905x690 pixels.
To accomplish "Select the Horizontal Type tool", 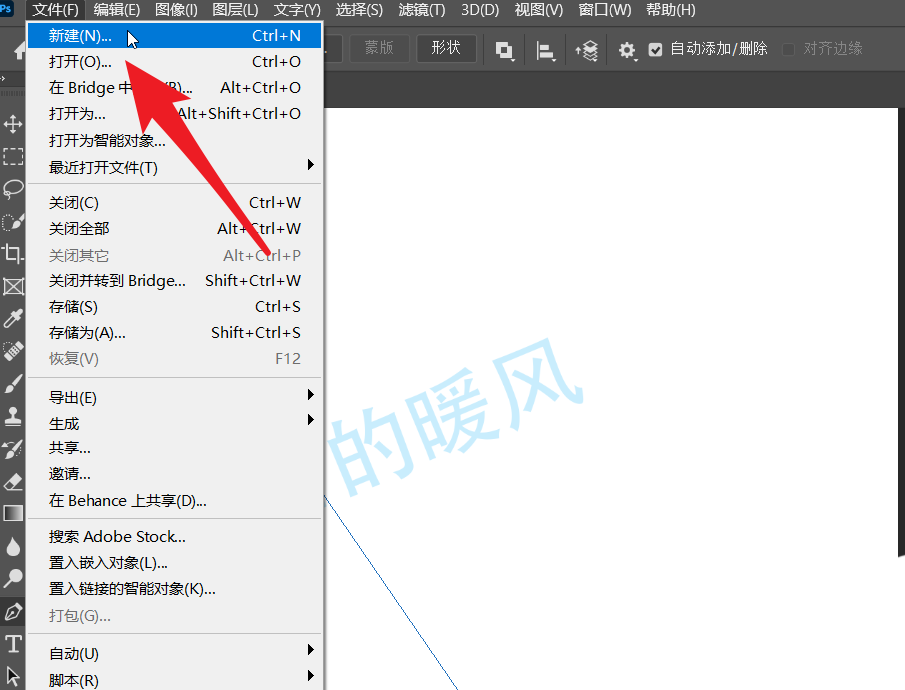I will pos(13,644).
